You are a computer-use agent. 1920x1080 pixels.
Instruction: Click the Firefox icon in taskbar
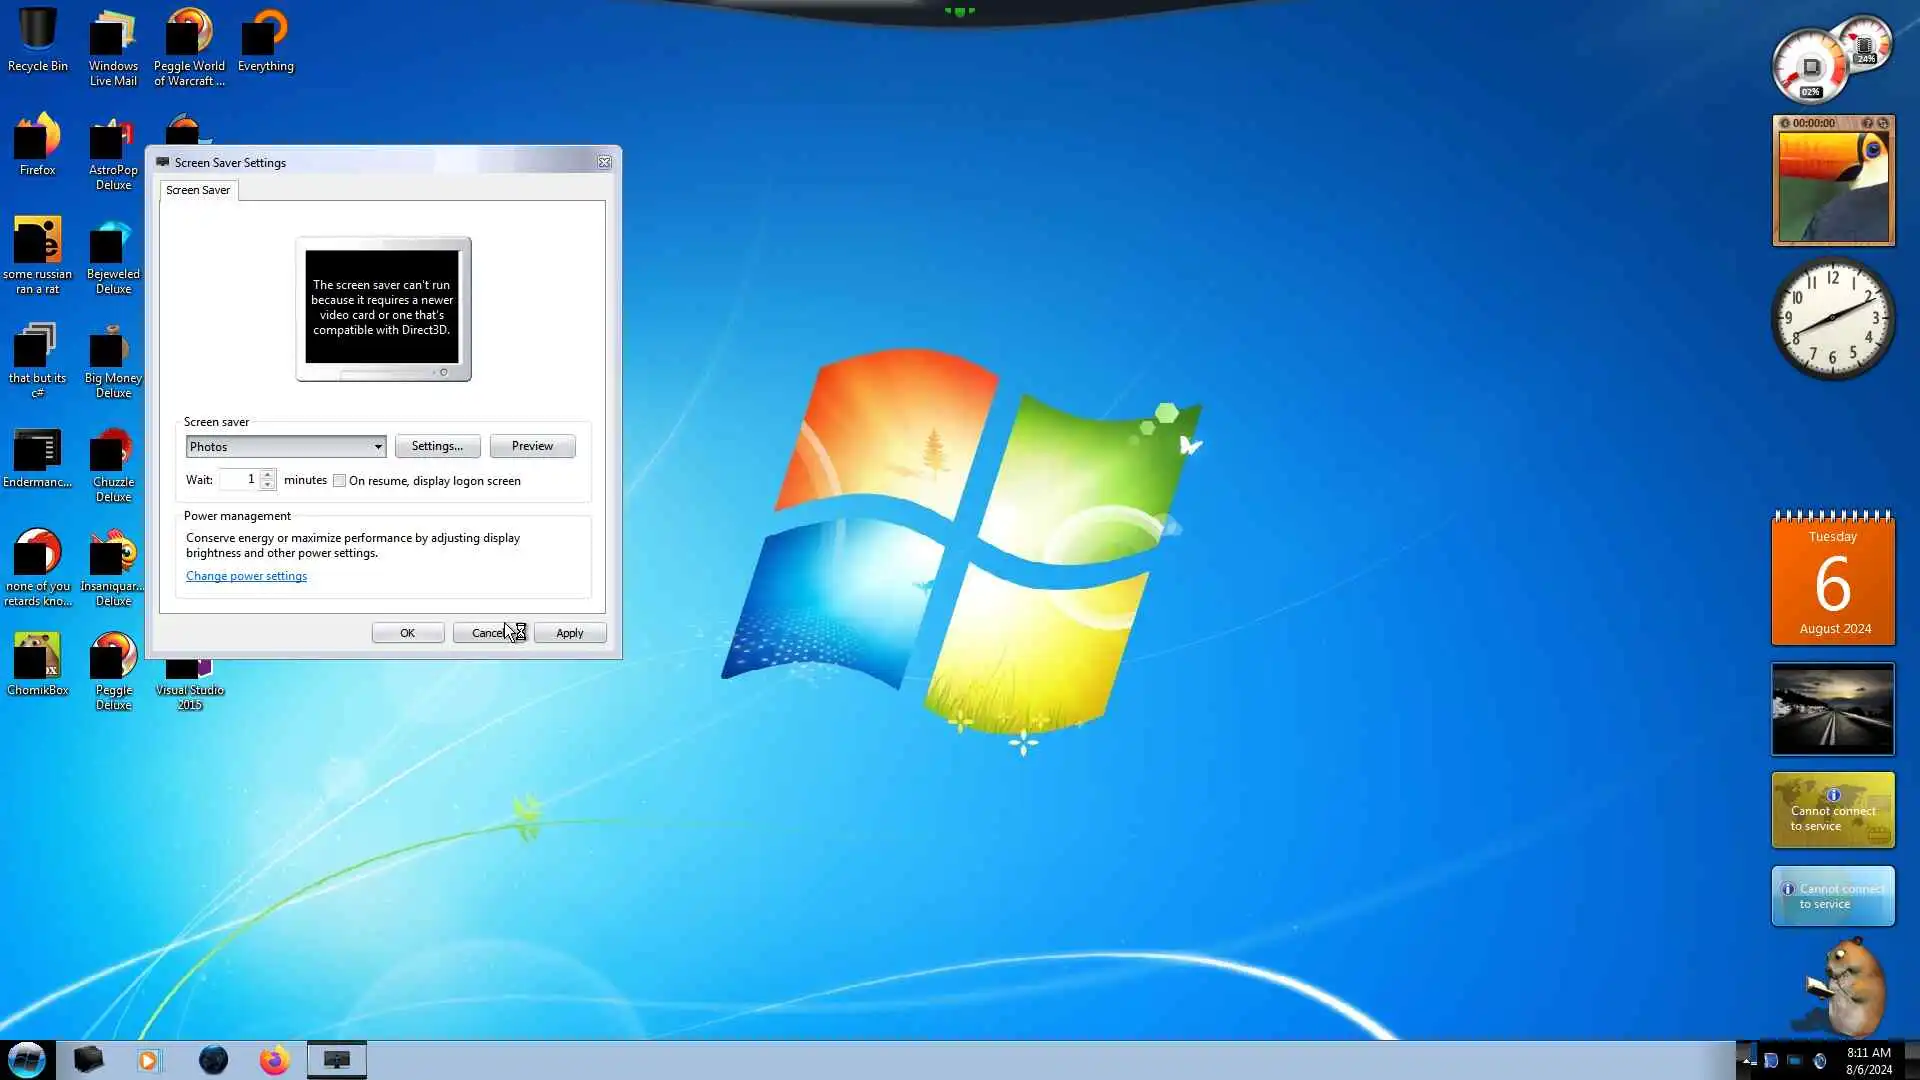pyautogui.click(x=274, y=1060)
